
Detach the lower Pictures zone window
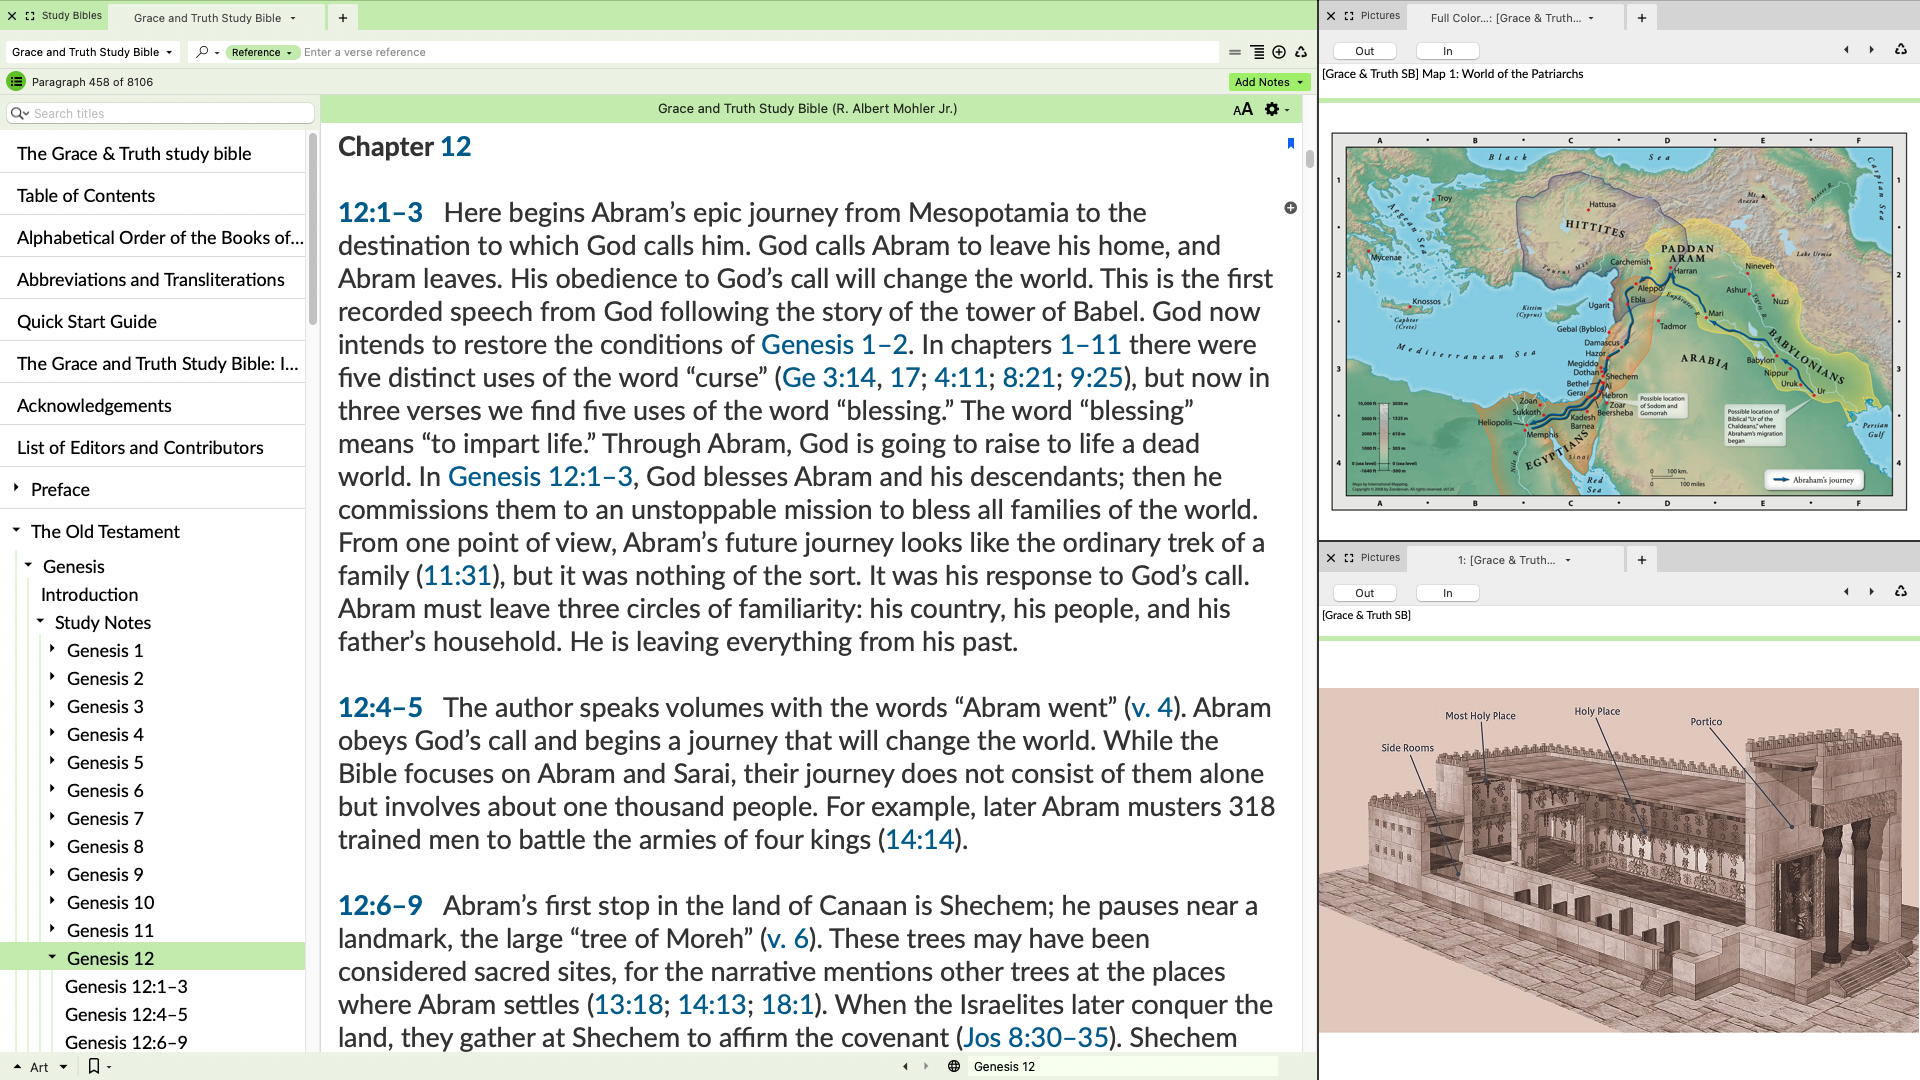pyautogui.click(x=1349, y=558)
